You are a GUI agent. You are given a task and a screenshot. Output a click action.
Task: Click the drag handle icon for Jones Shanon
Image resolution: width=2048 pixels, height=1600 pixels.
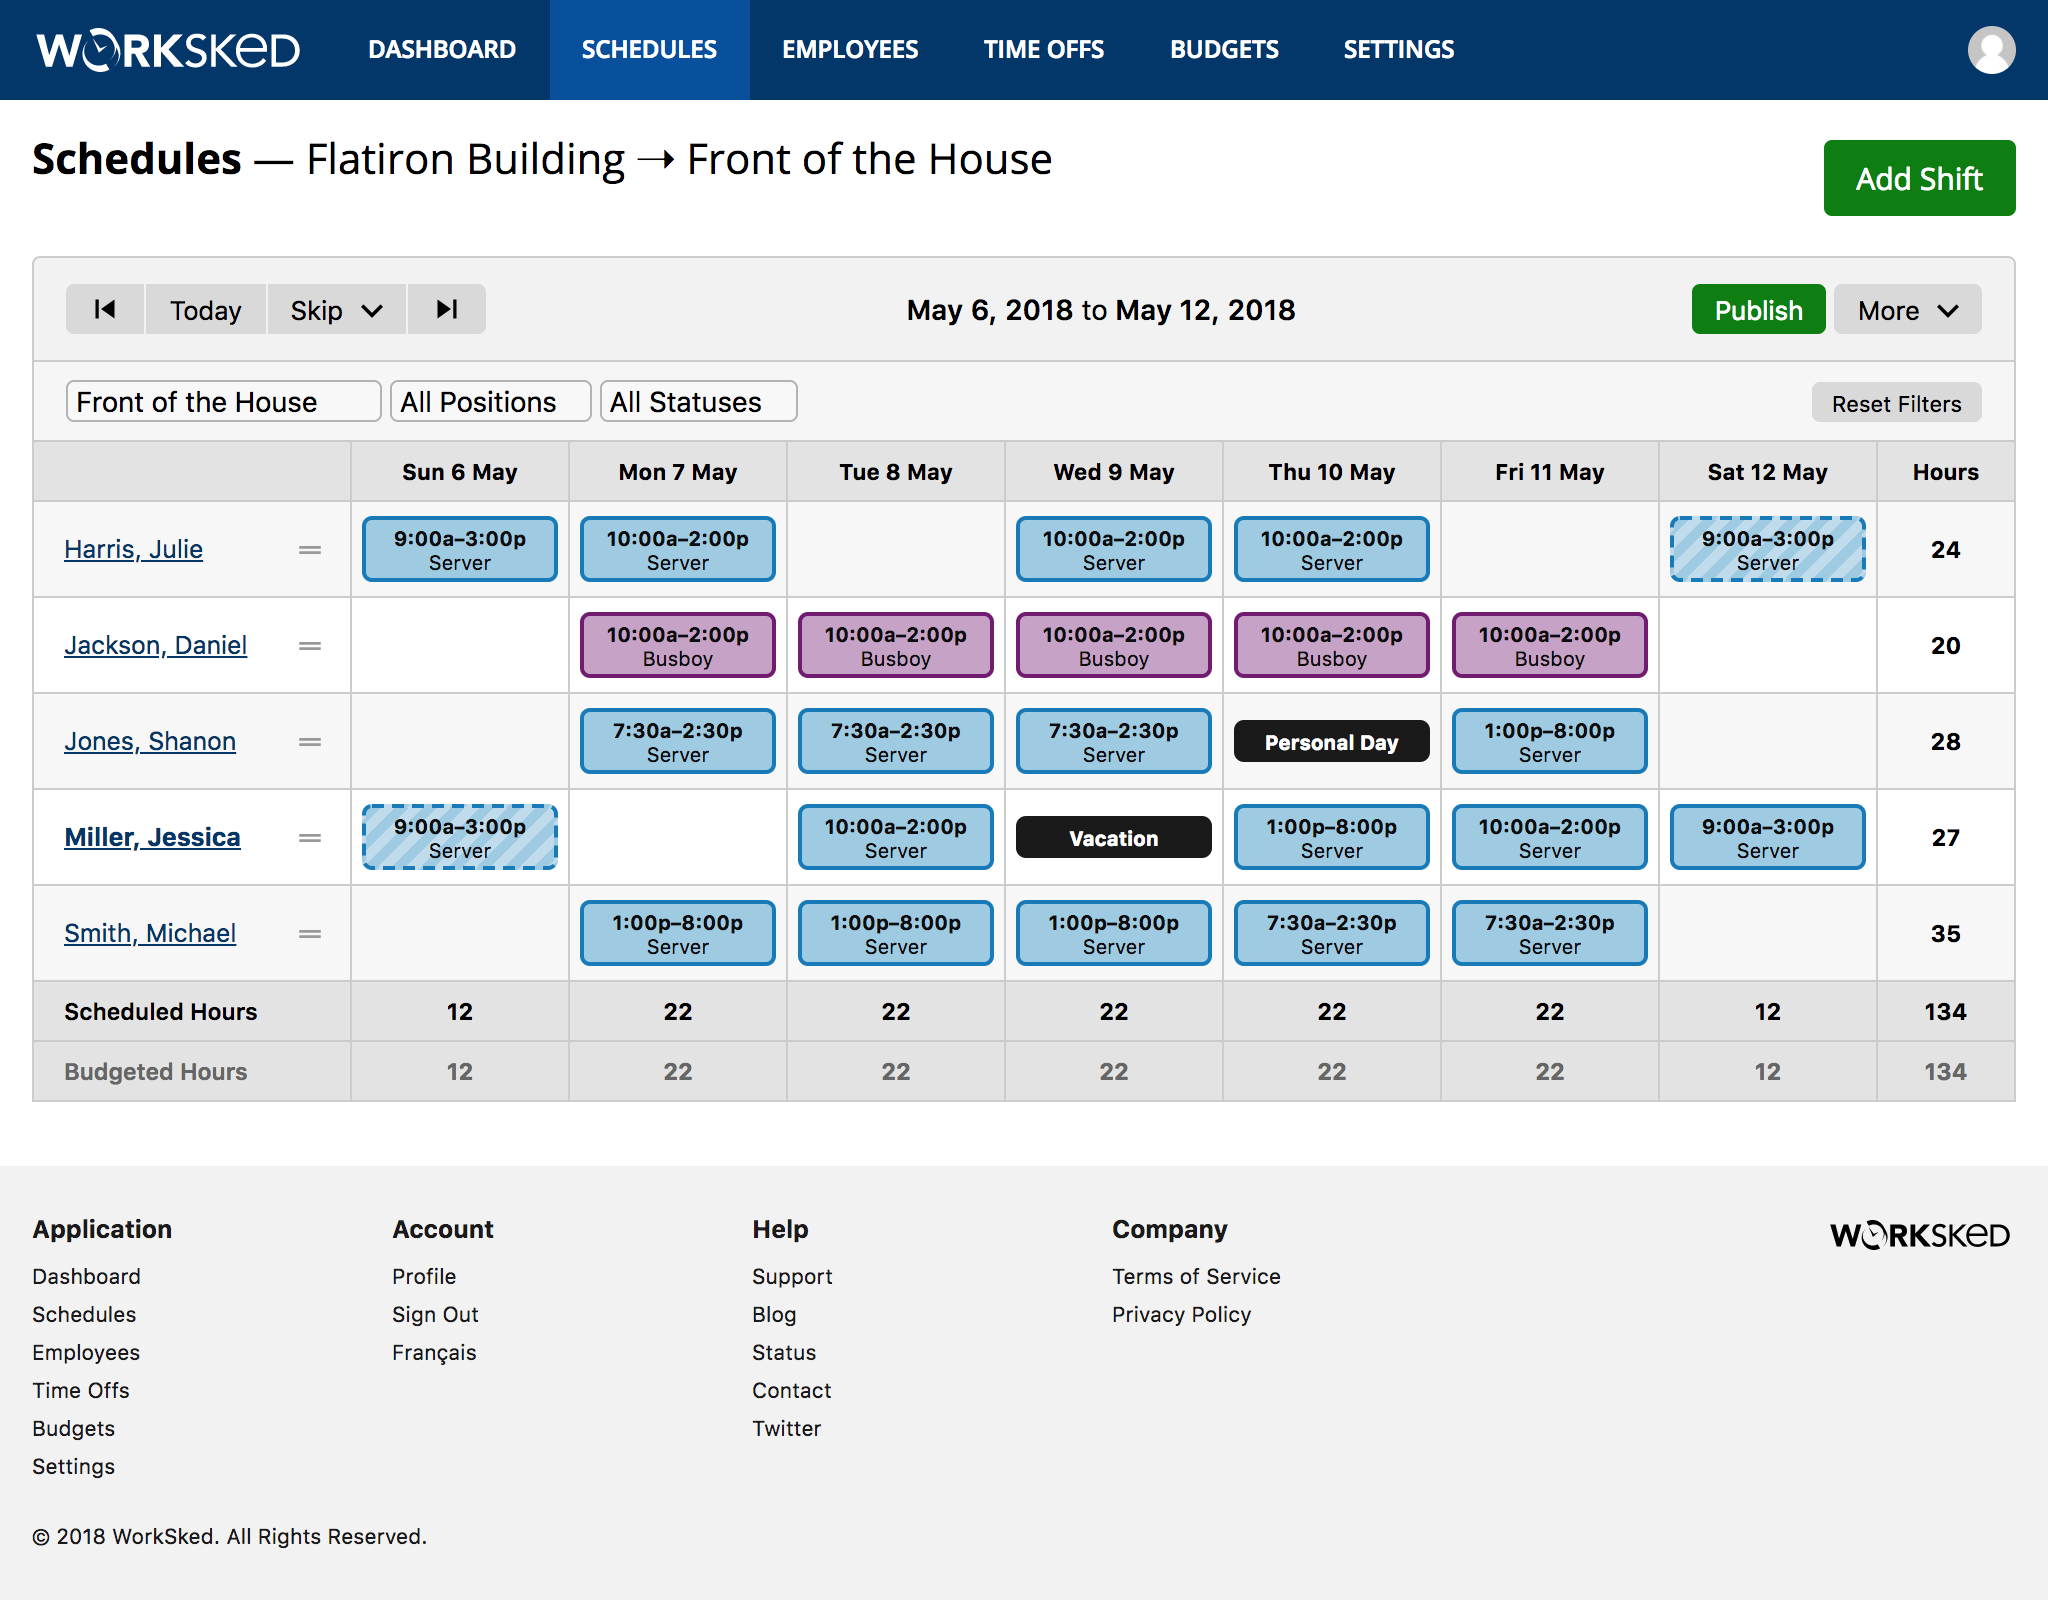(309, 740)
